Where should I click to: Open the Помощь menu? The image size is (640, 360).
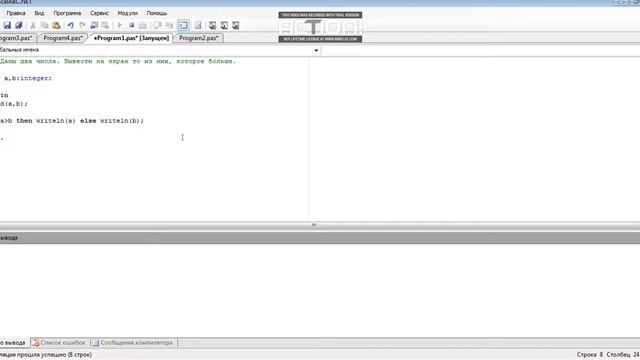[157, 13]
